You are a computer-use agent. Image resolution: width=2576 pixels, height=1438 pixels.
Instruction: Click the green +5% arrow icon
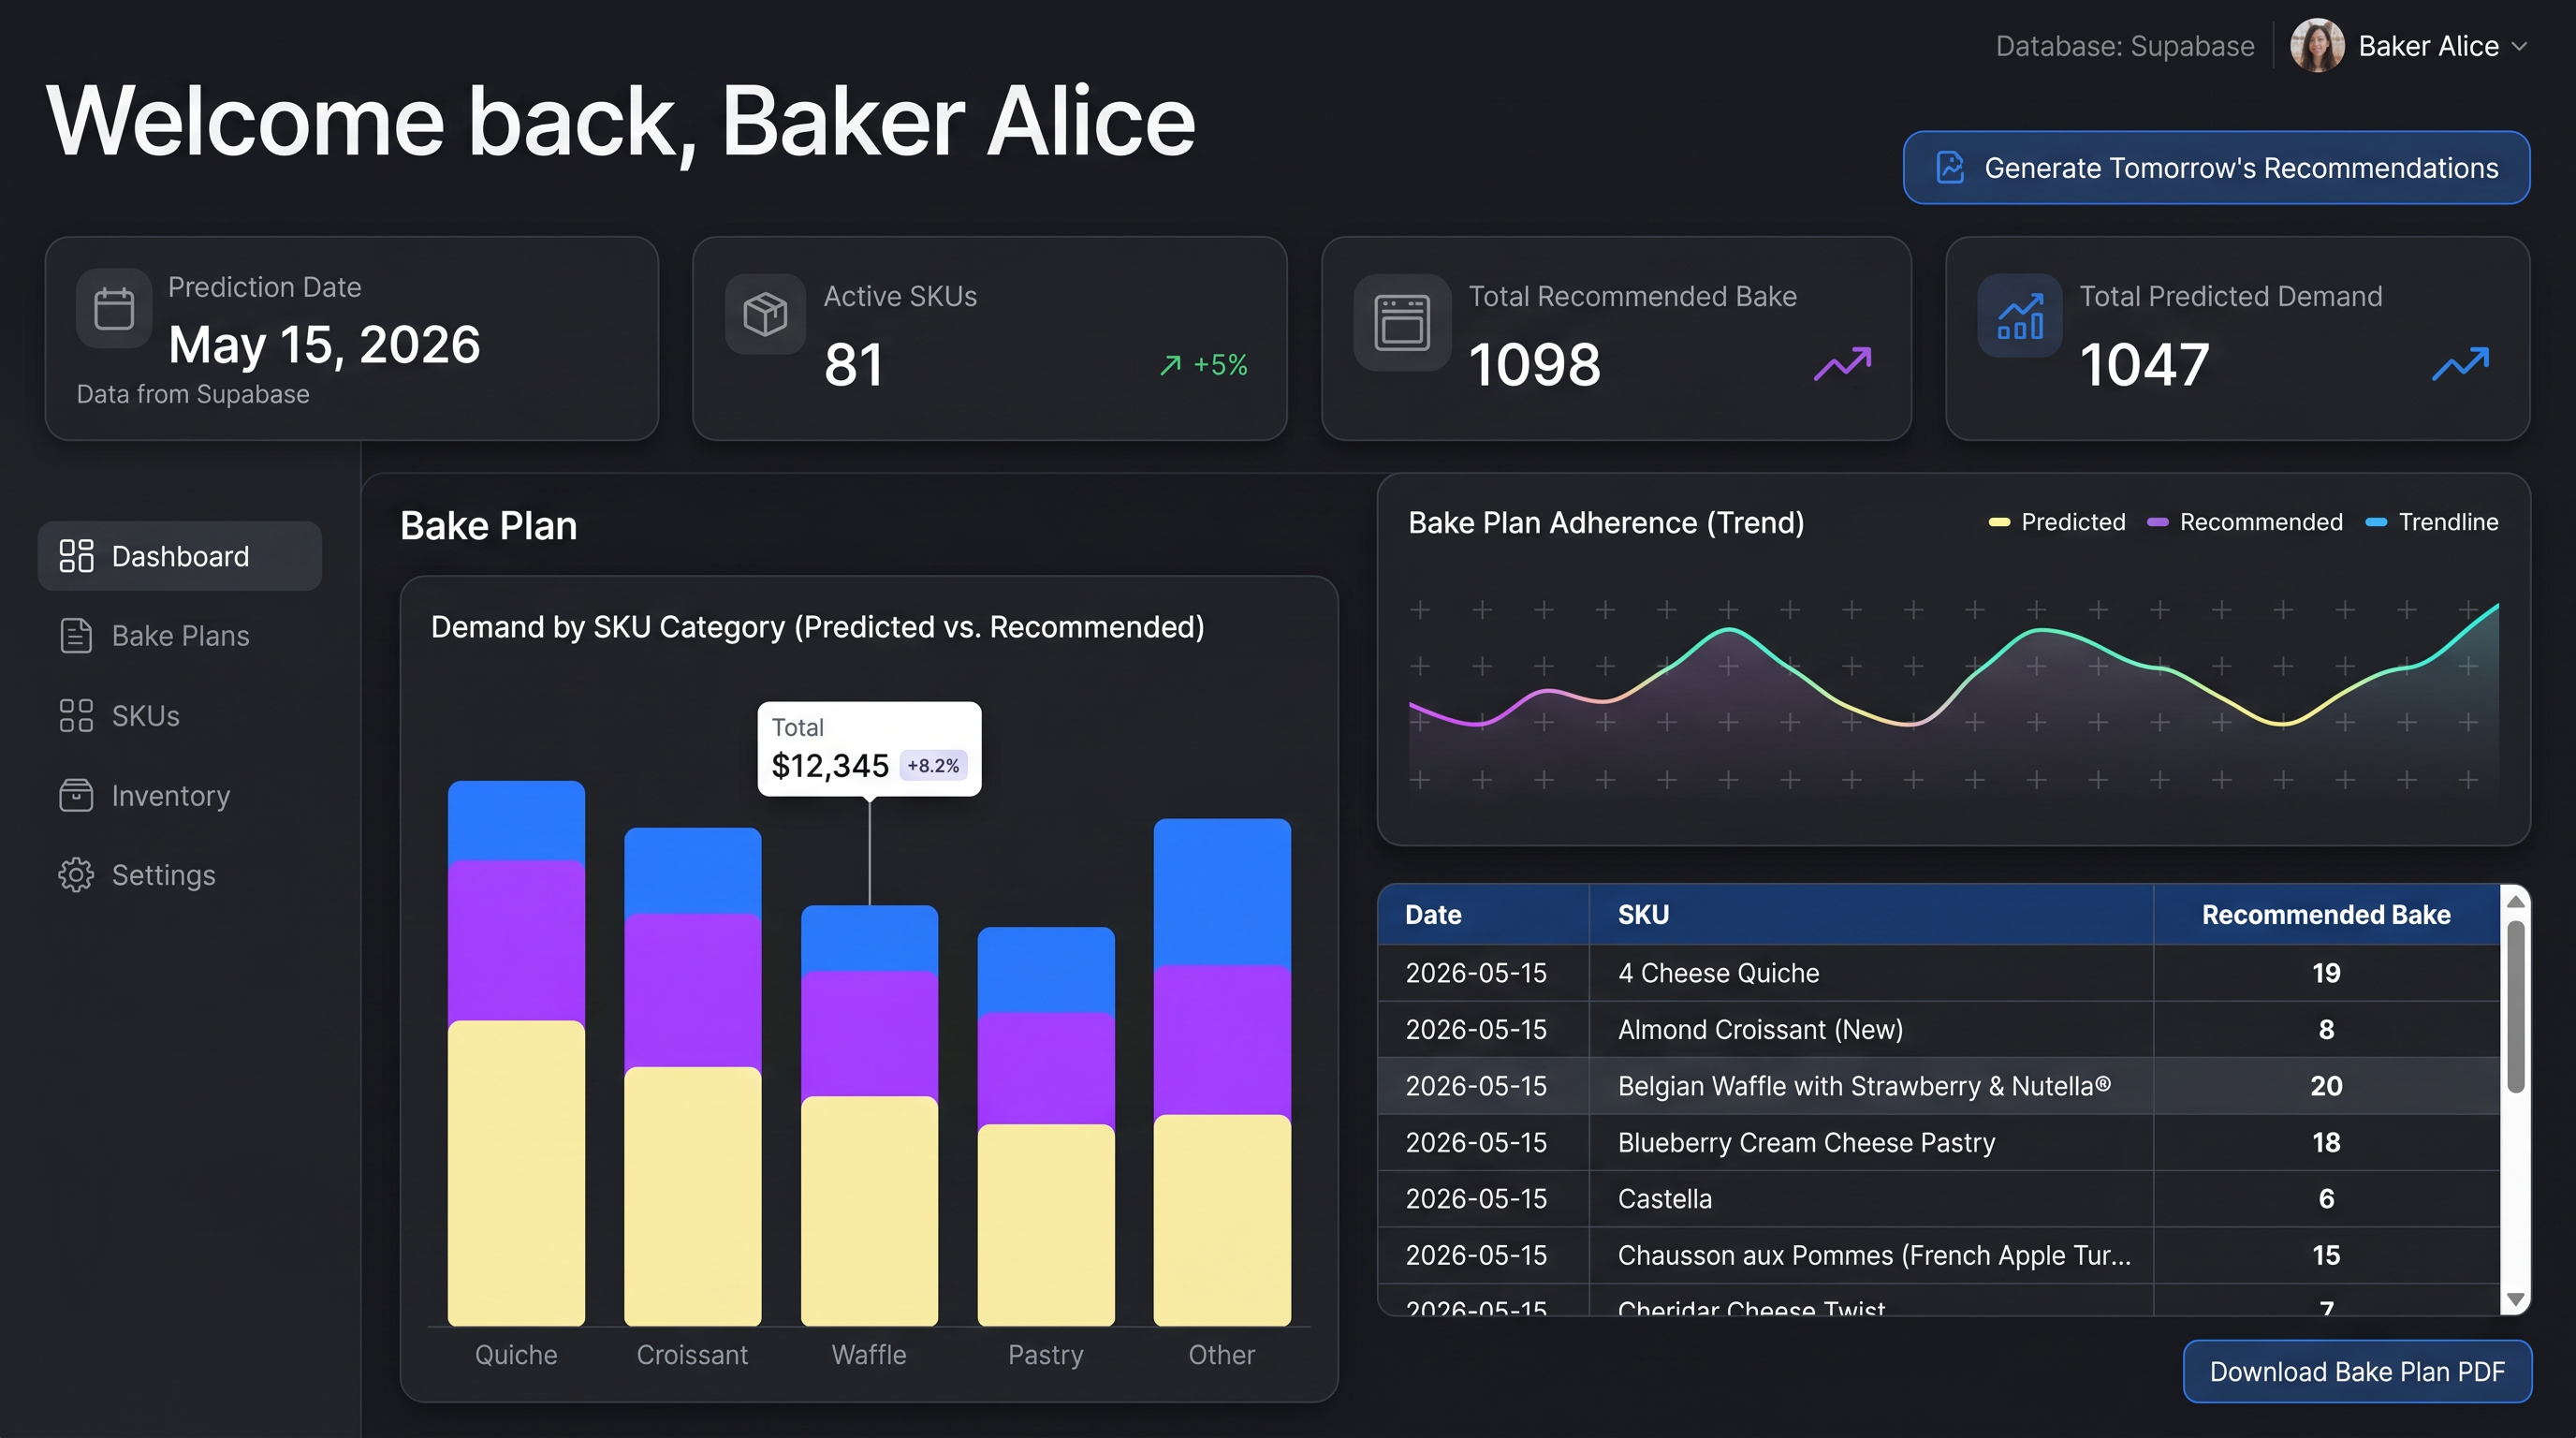(1170, 365)
